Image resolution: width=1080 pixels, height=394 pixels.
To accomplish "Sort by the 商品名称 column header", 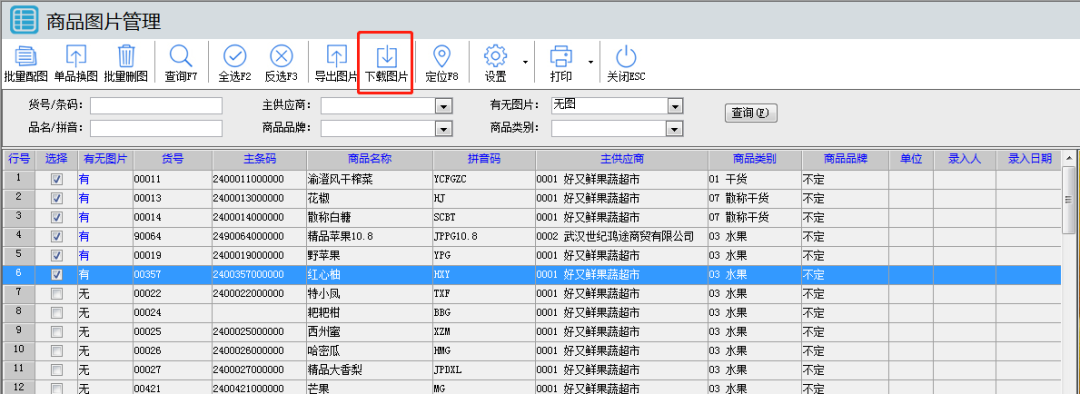I will [370, 159].
